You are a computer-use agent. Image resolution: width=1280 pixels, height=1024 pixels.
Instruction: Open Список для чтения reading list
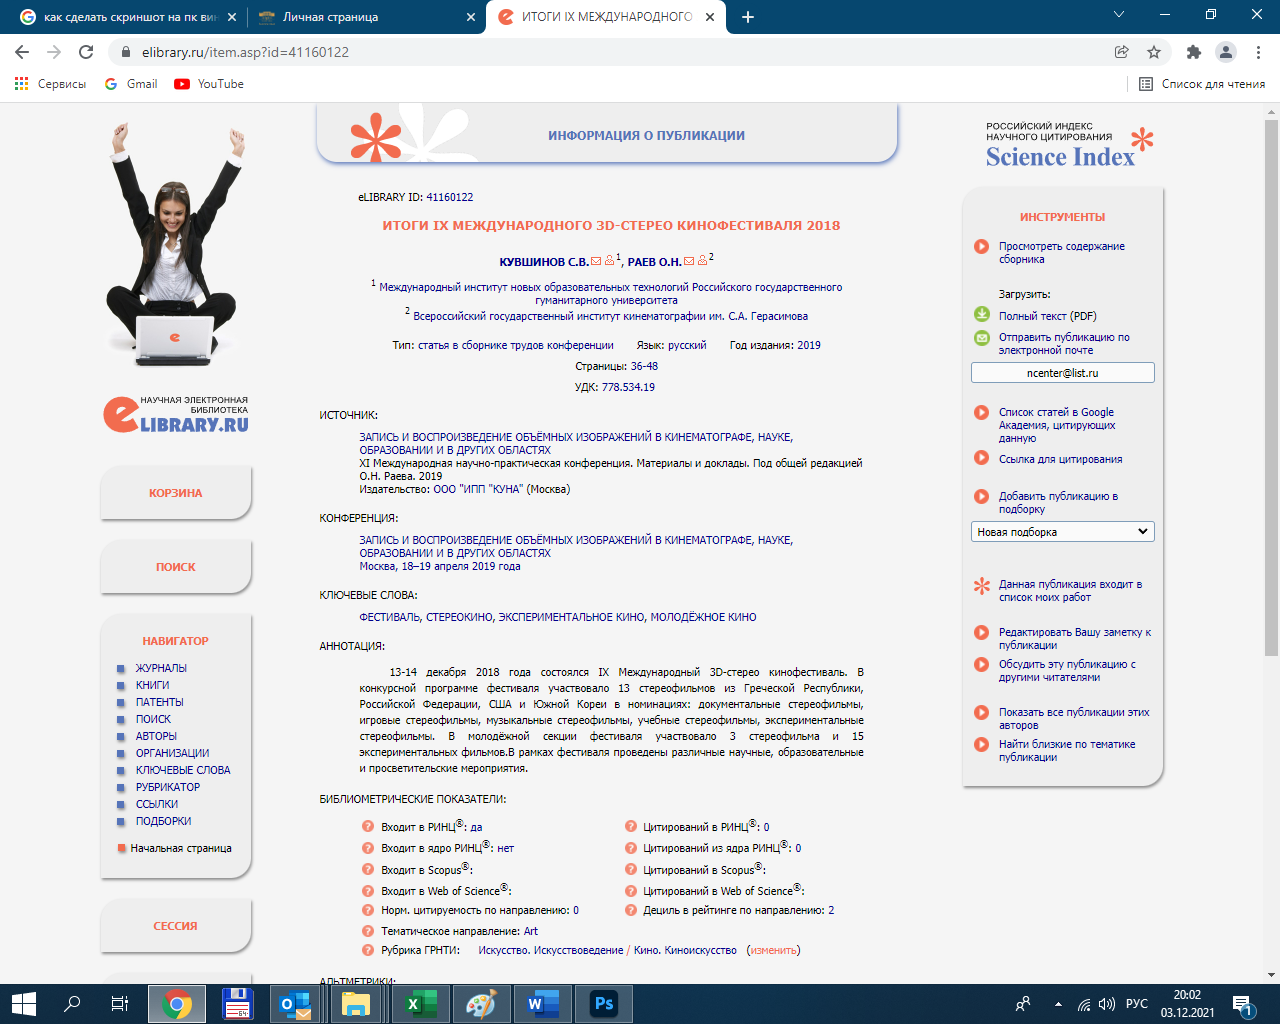[1202, 84]
